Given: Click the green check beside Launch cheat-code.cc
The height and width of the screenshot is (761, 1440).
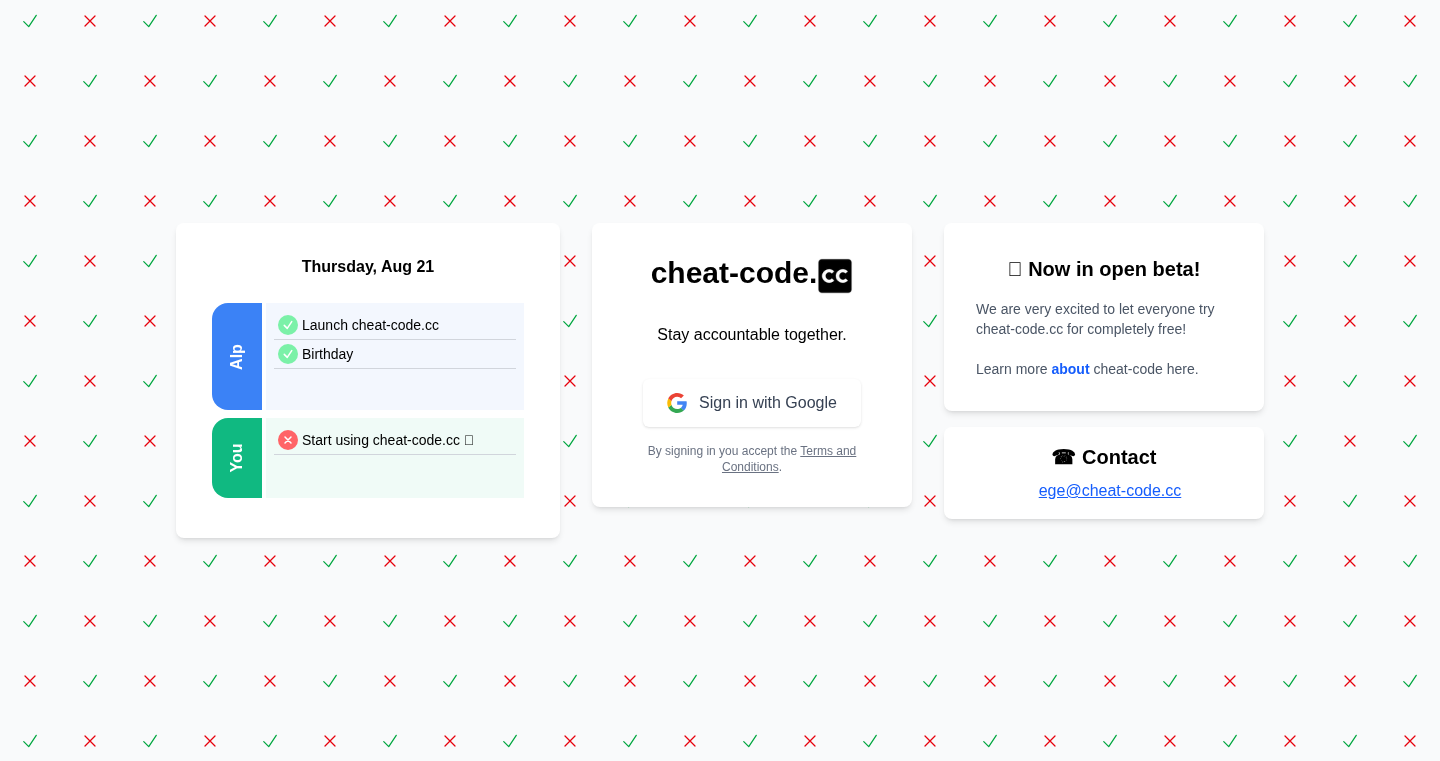Looking at the screenshot, I should 288,325.
